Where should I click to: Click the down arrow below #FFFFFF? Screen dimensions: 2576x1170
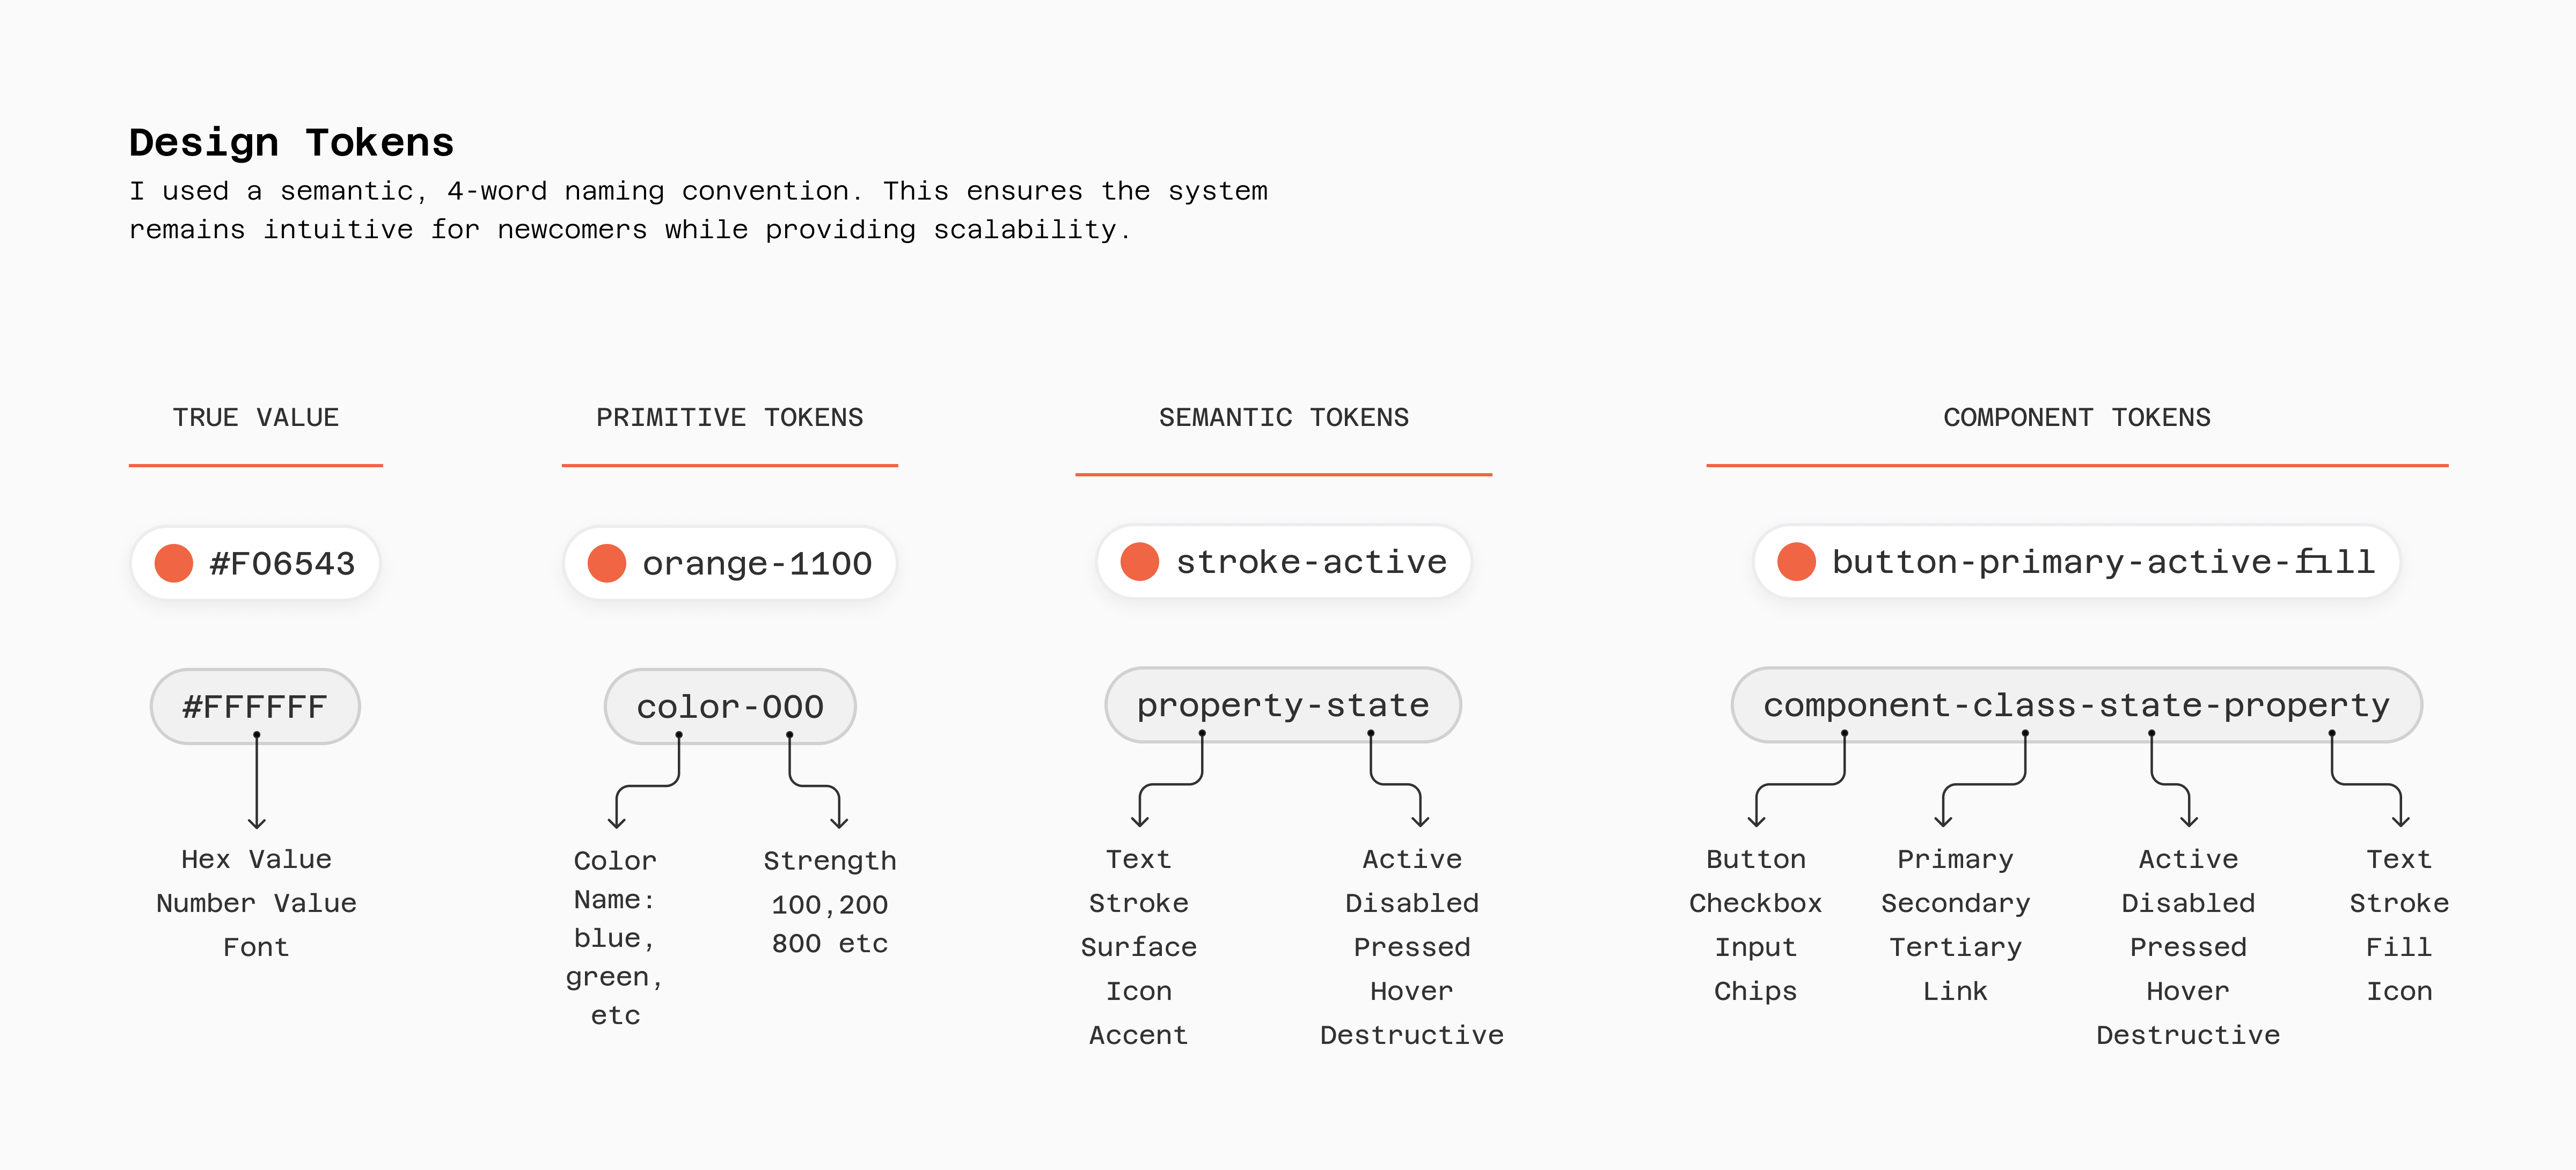click(257, 790)
